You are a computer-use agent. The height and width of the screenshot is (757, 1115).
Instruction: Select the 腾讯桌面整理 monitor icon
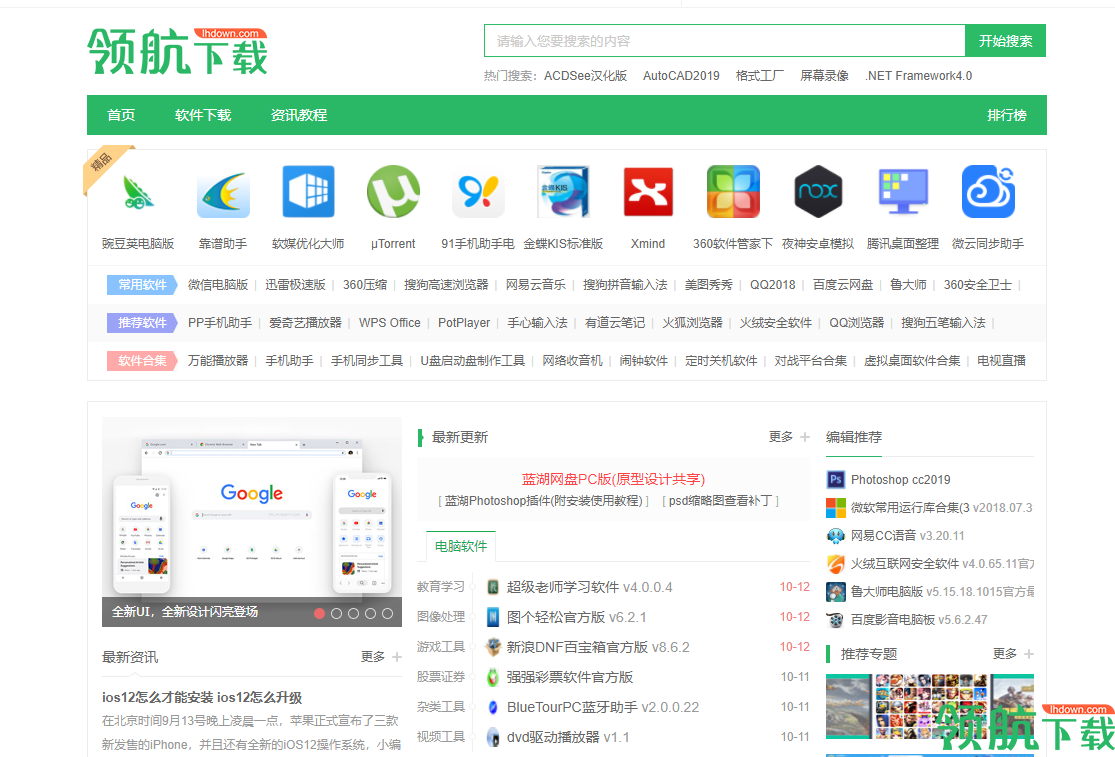click(x=903, y=192)
